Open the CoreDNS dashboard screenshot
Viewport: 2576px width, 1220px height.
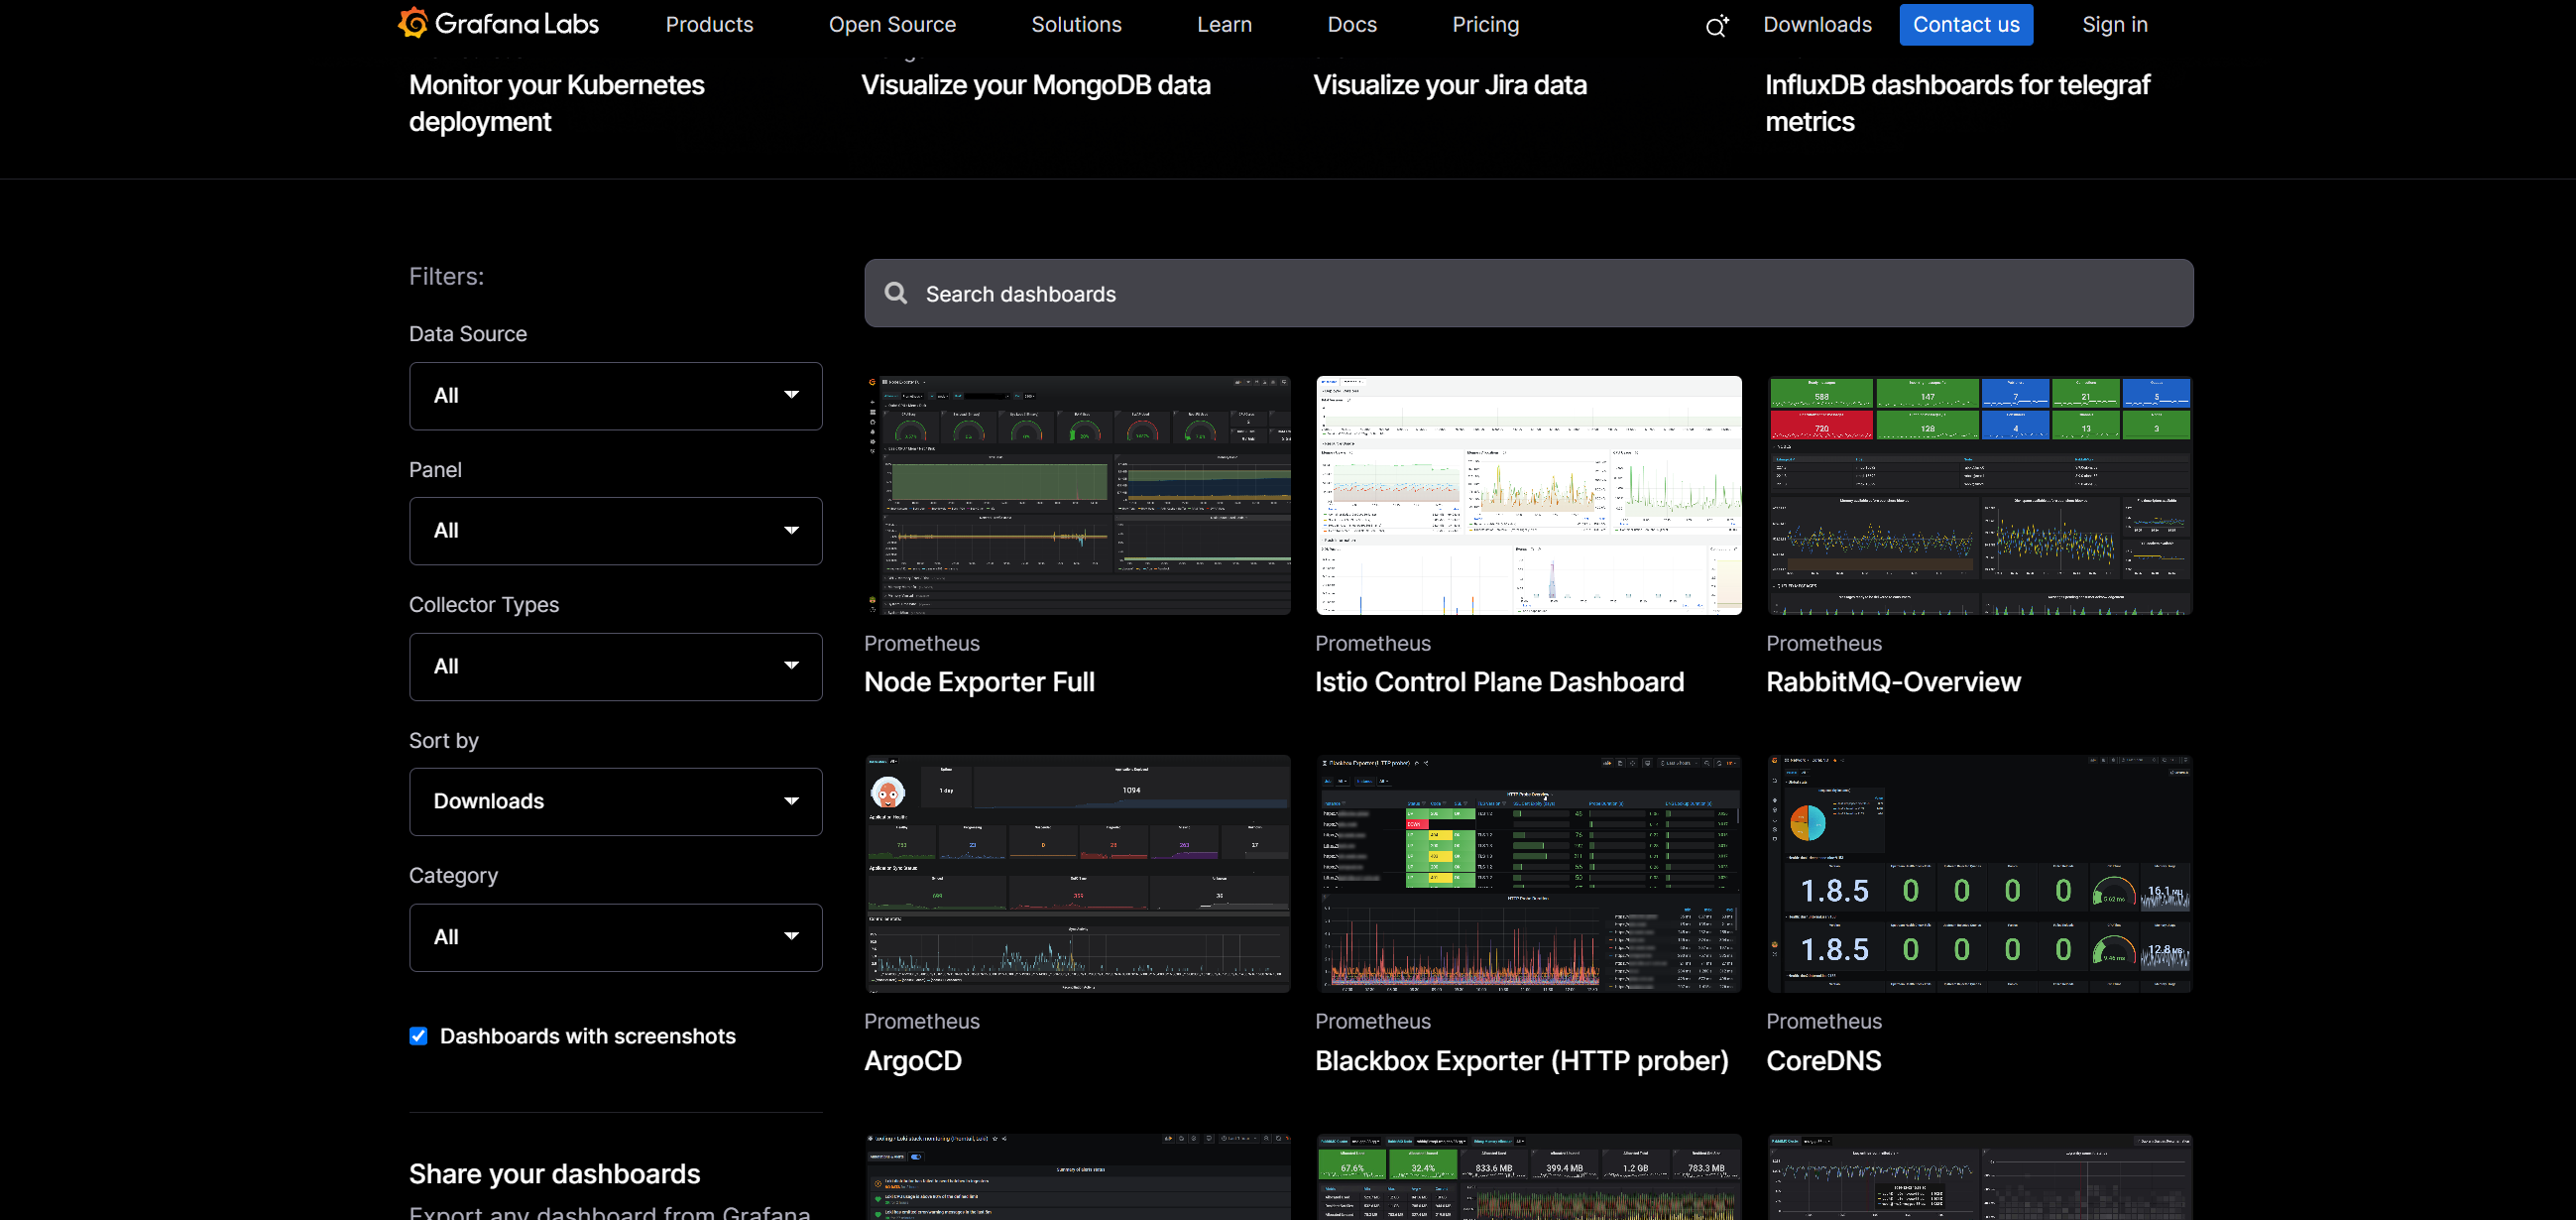(x=1979, y=873)
